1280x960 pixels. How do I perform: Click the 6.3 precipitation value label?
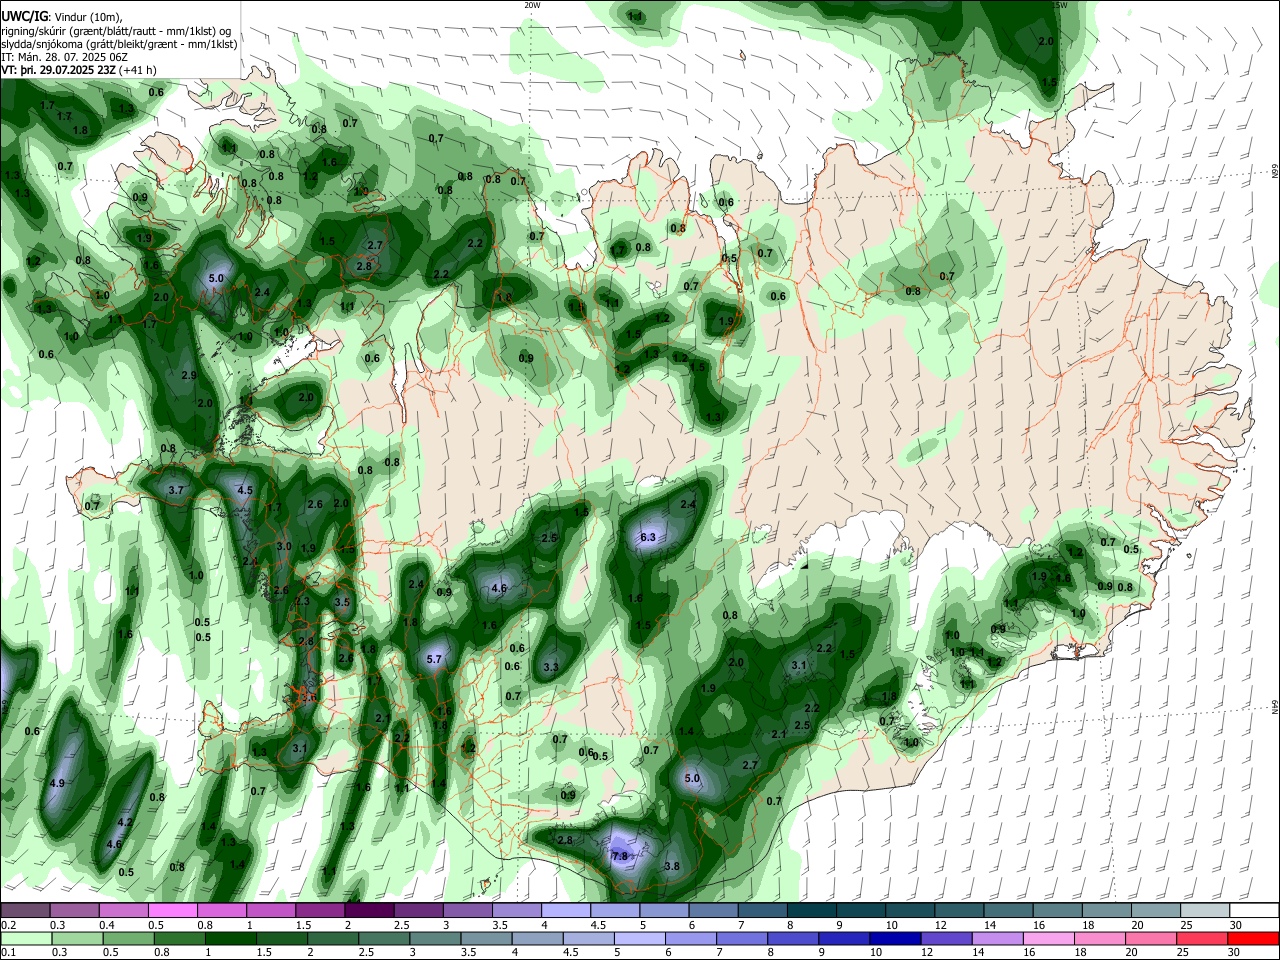[x=647, y=537]
